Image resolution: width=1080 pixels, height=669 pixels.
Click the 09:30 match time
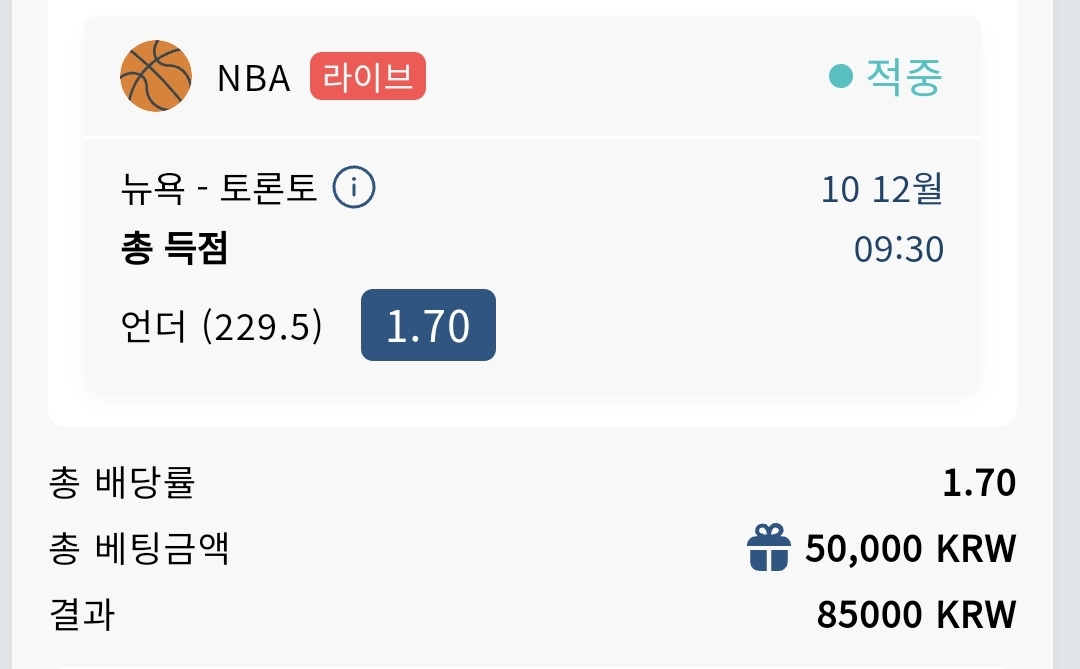[899, 249]
